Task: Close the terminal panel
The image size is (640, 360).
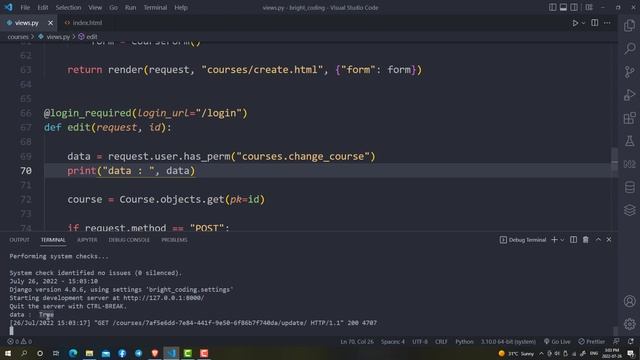Action: coord(609,240)
